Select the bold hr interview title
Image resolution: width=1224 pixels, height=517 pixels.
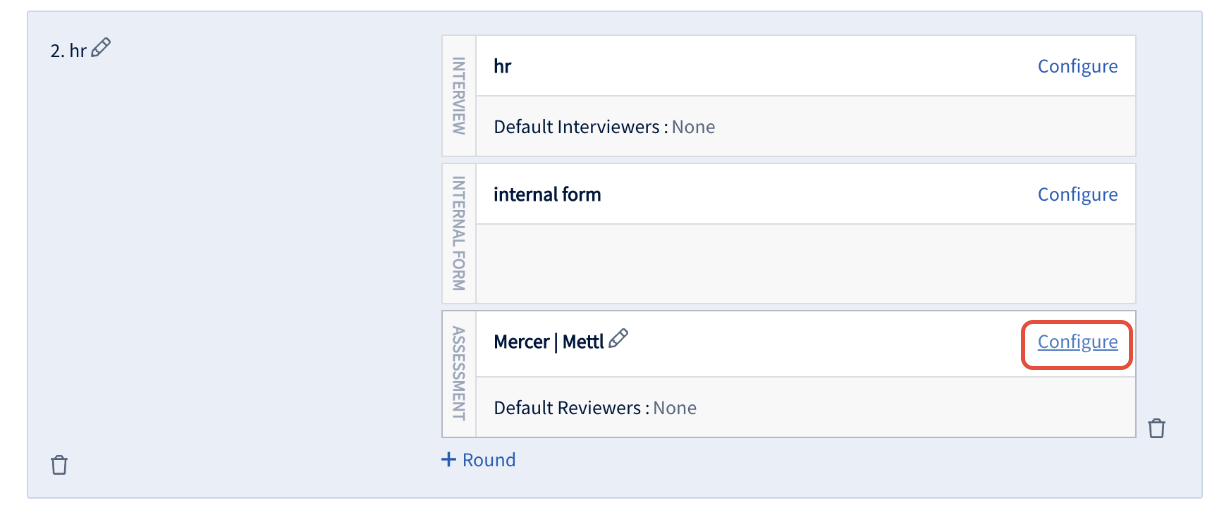pos(503,66)
